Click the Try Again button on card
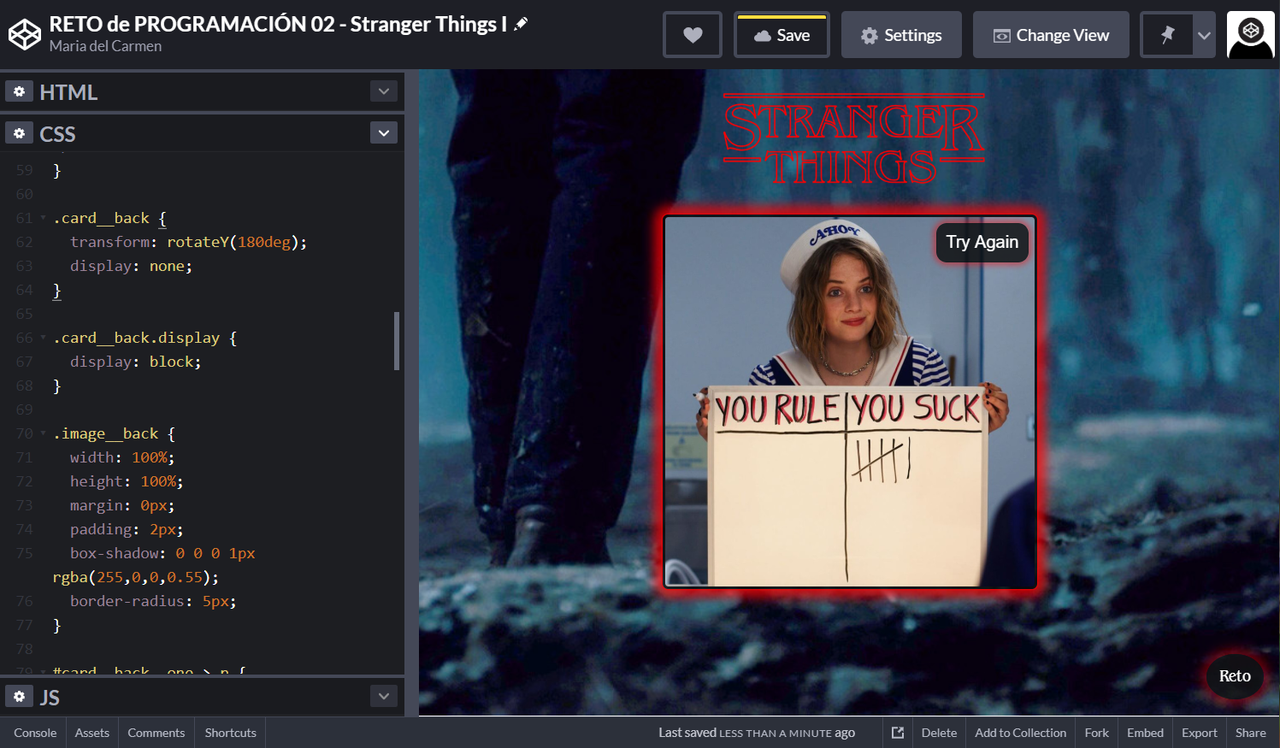1280x748 pixels. [982, 242]
